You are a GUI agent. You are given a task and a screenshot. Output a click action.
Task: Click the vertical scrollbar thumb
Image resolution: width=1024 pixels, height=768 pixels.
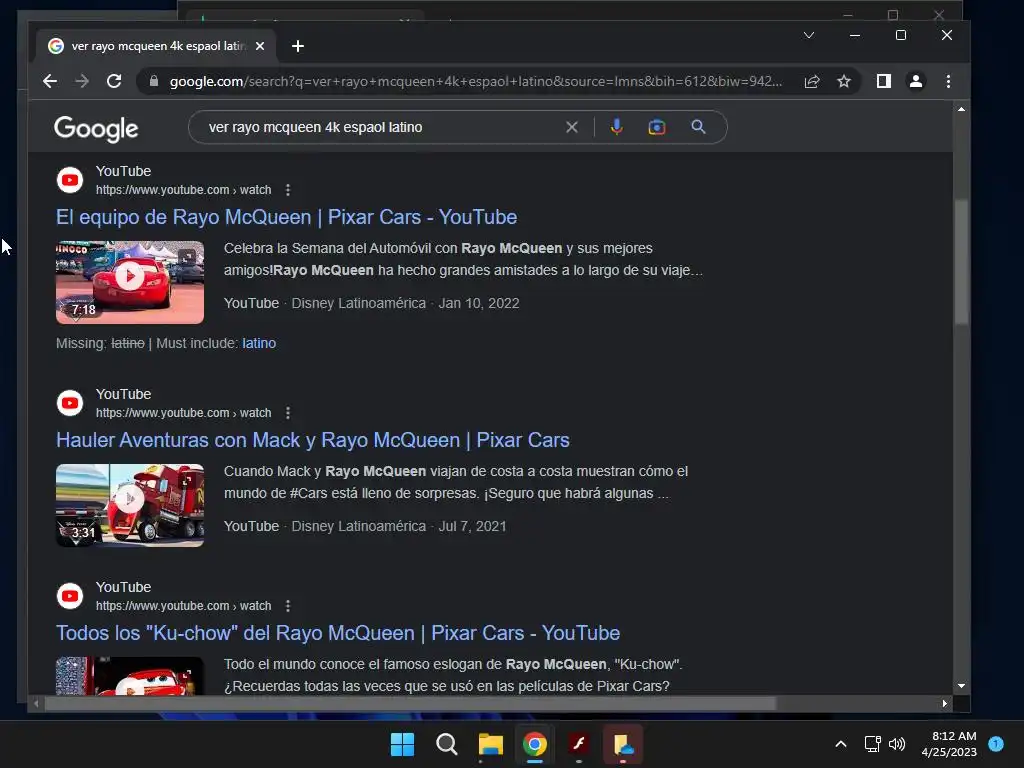coord(961,261)
